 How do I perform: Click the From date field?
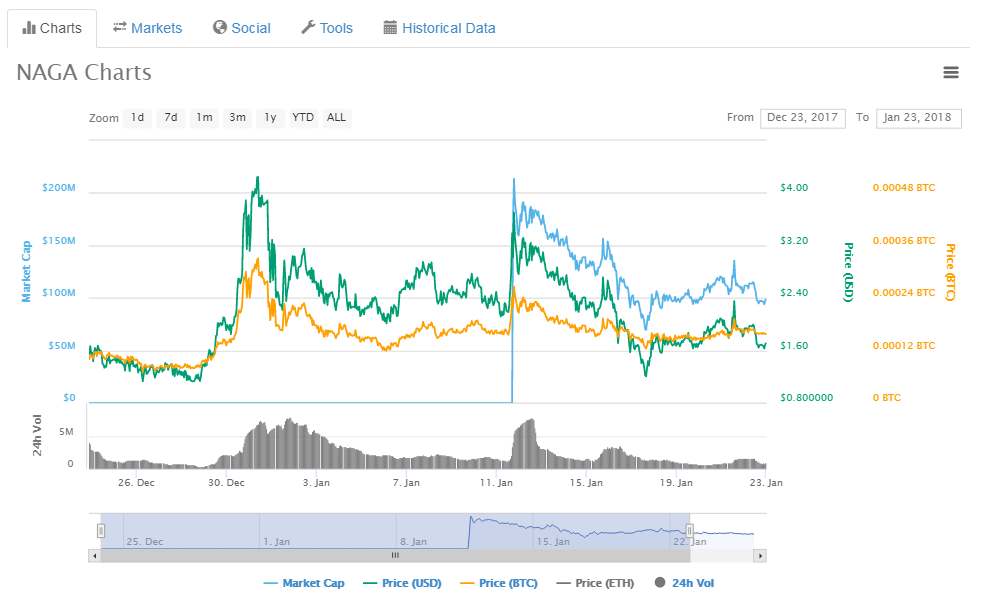click(802, 117)
